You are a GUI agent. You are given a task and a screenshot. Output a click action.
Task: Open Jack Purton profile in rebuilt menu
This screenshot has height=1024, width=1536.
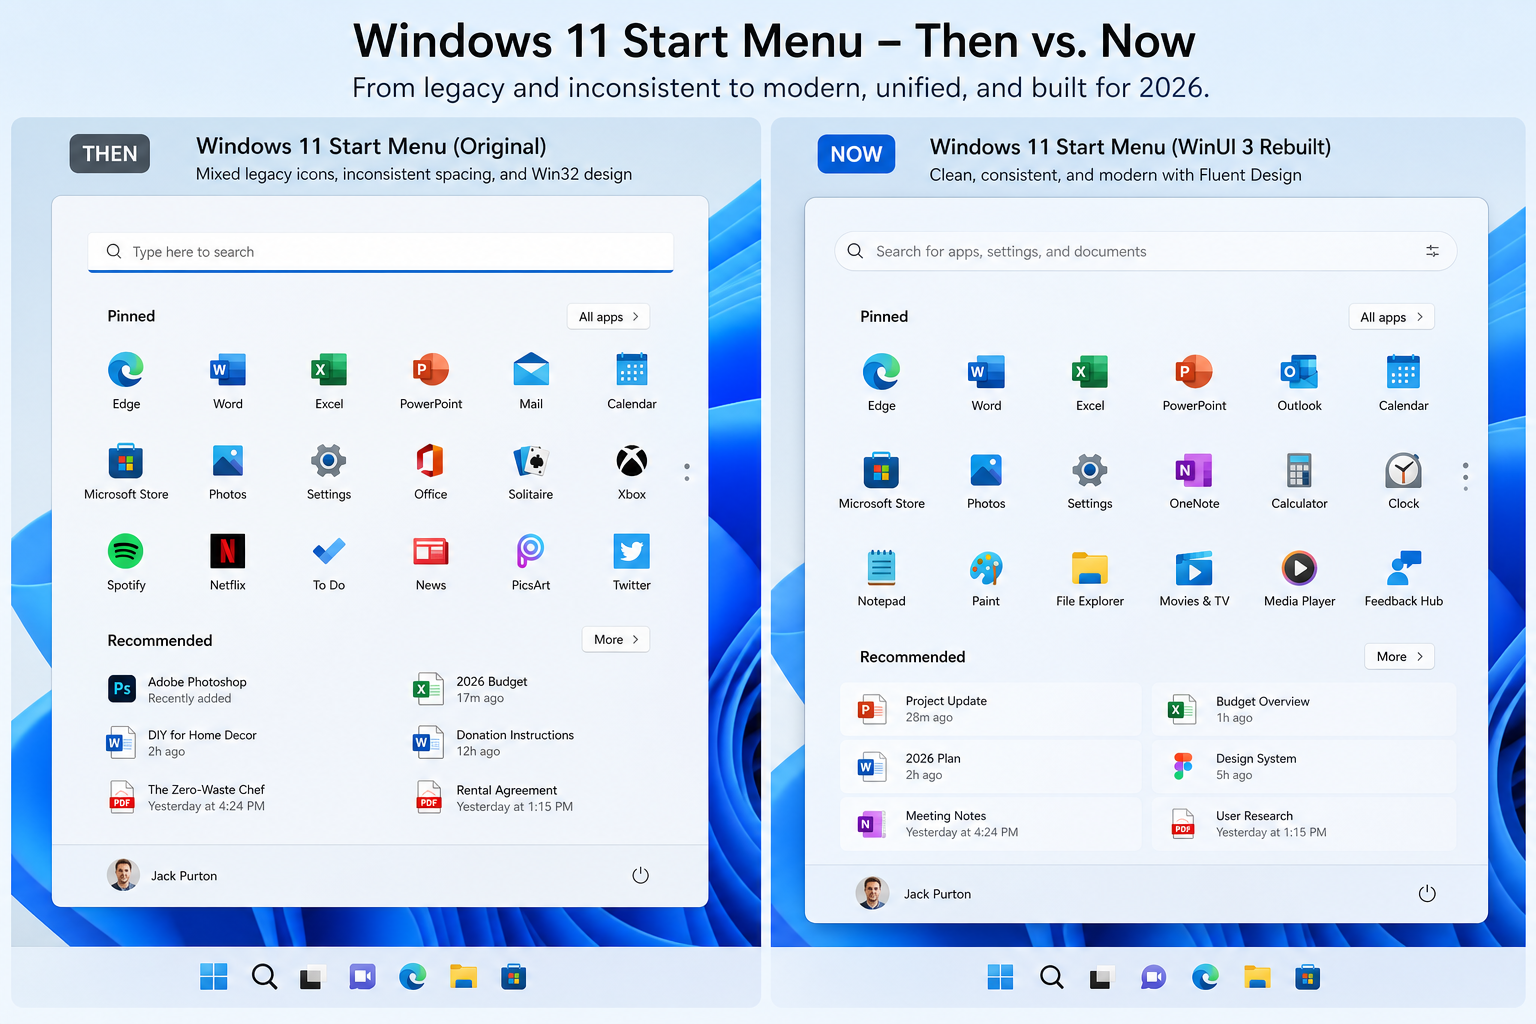pos(914,893)
